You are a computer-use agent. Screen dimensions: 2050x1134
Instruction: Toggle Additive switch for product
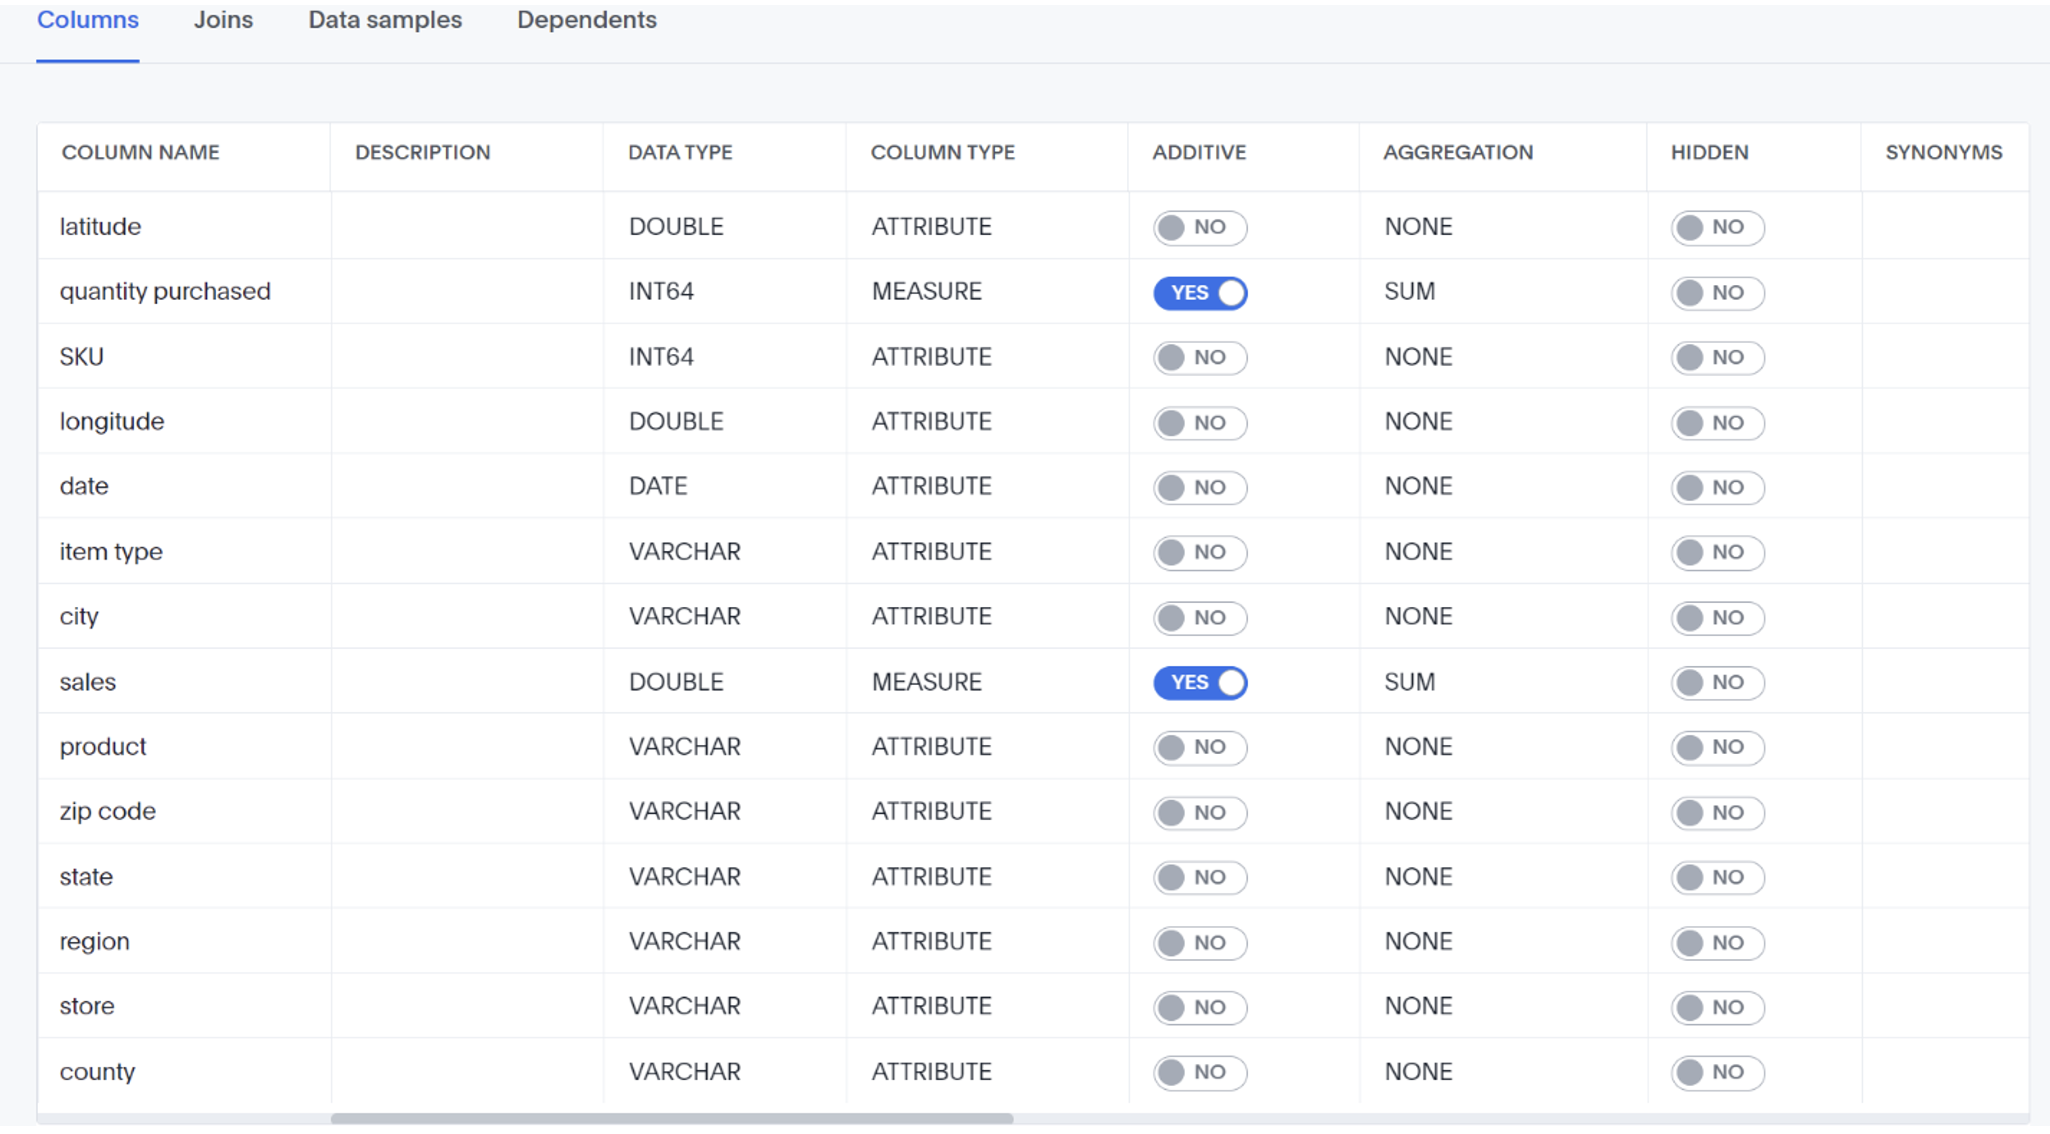pos(1200,747)
